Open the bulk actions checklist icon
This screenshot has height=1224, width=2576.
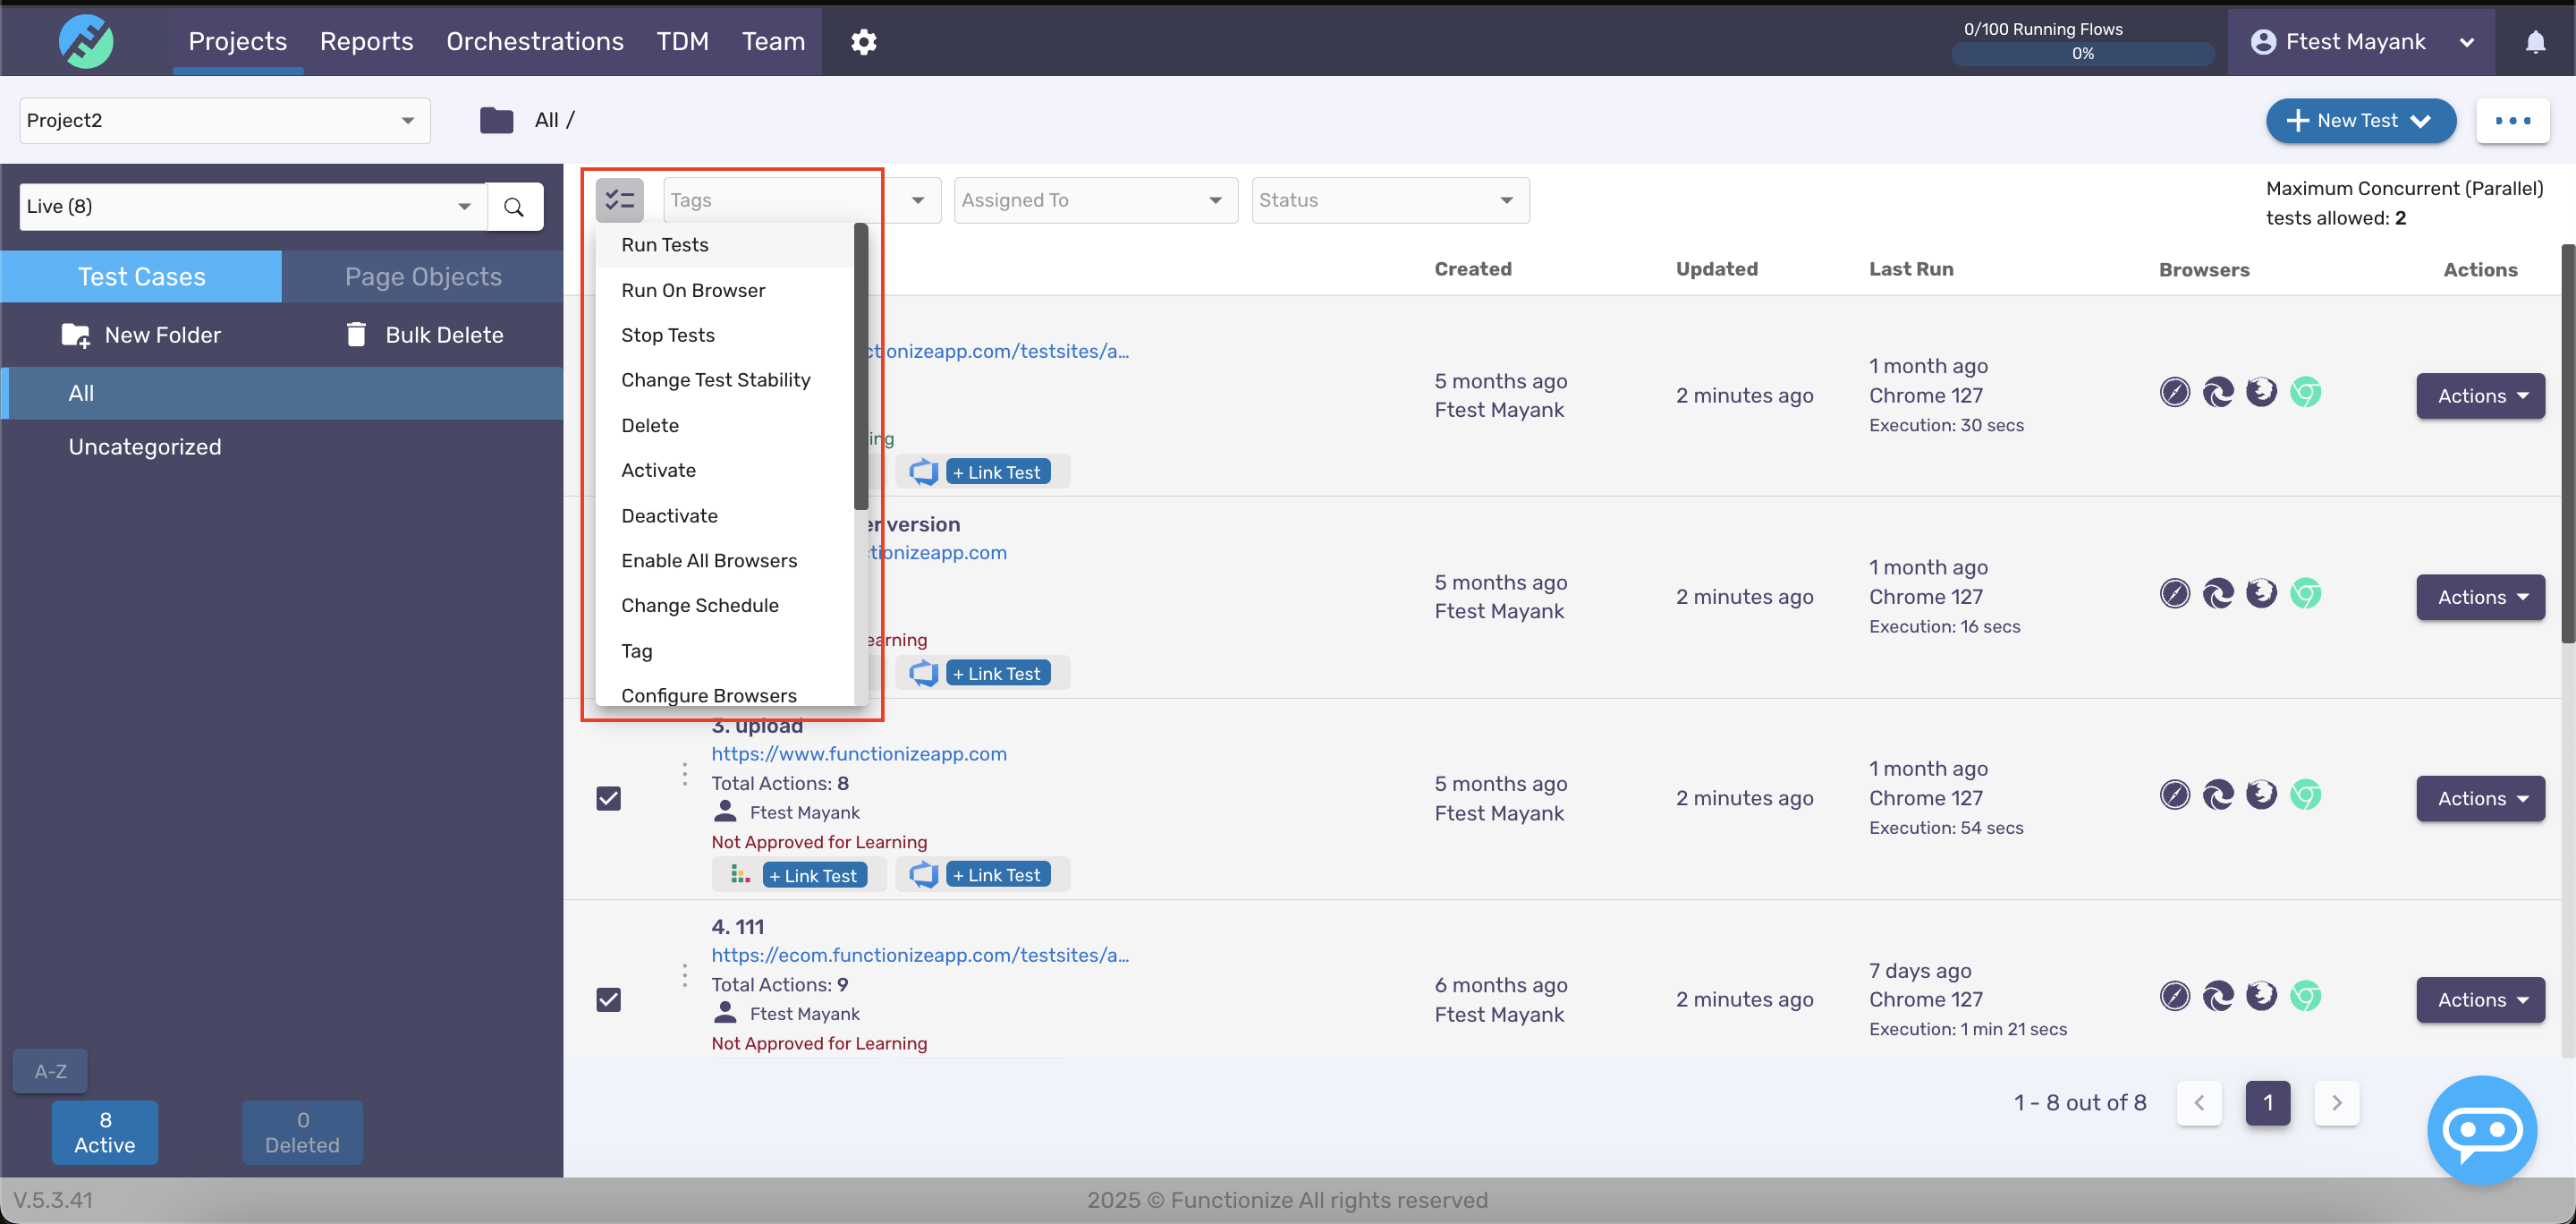coord(619,200)
